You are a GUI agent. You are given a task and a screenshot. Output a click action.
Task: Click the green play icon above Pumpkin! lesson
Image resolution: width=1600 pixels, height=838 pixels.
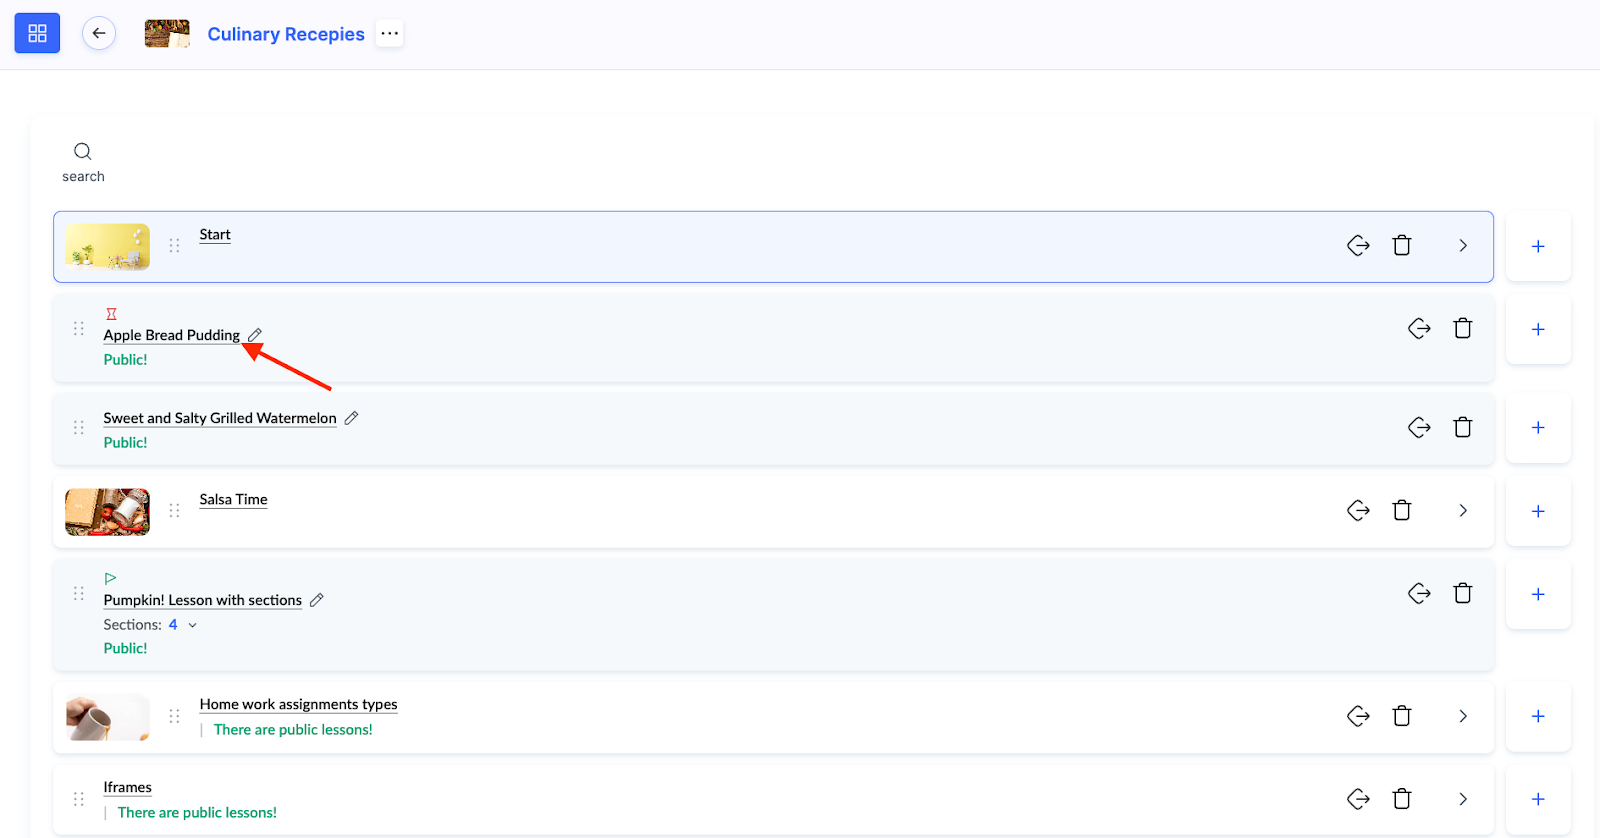pos(111,578)
